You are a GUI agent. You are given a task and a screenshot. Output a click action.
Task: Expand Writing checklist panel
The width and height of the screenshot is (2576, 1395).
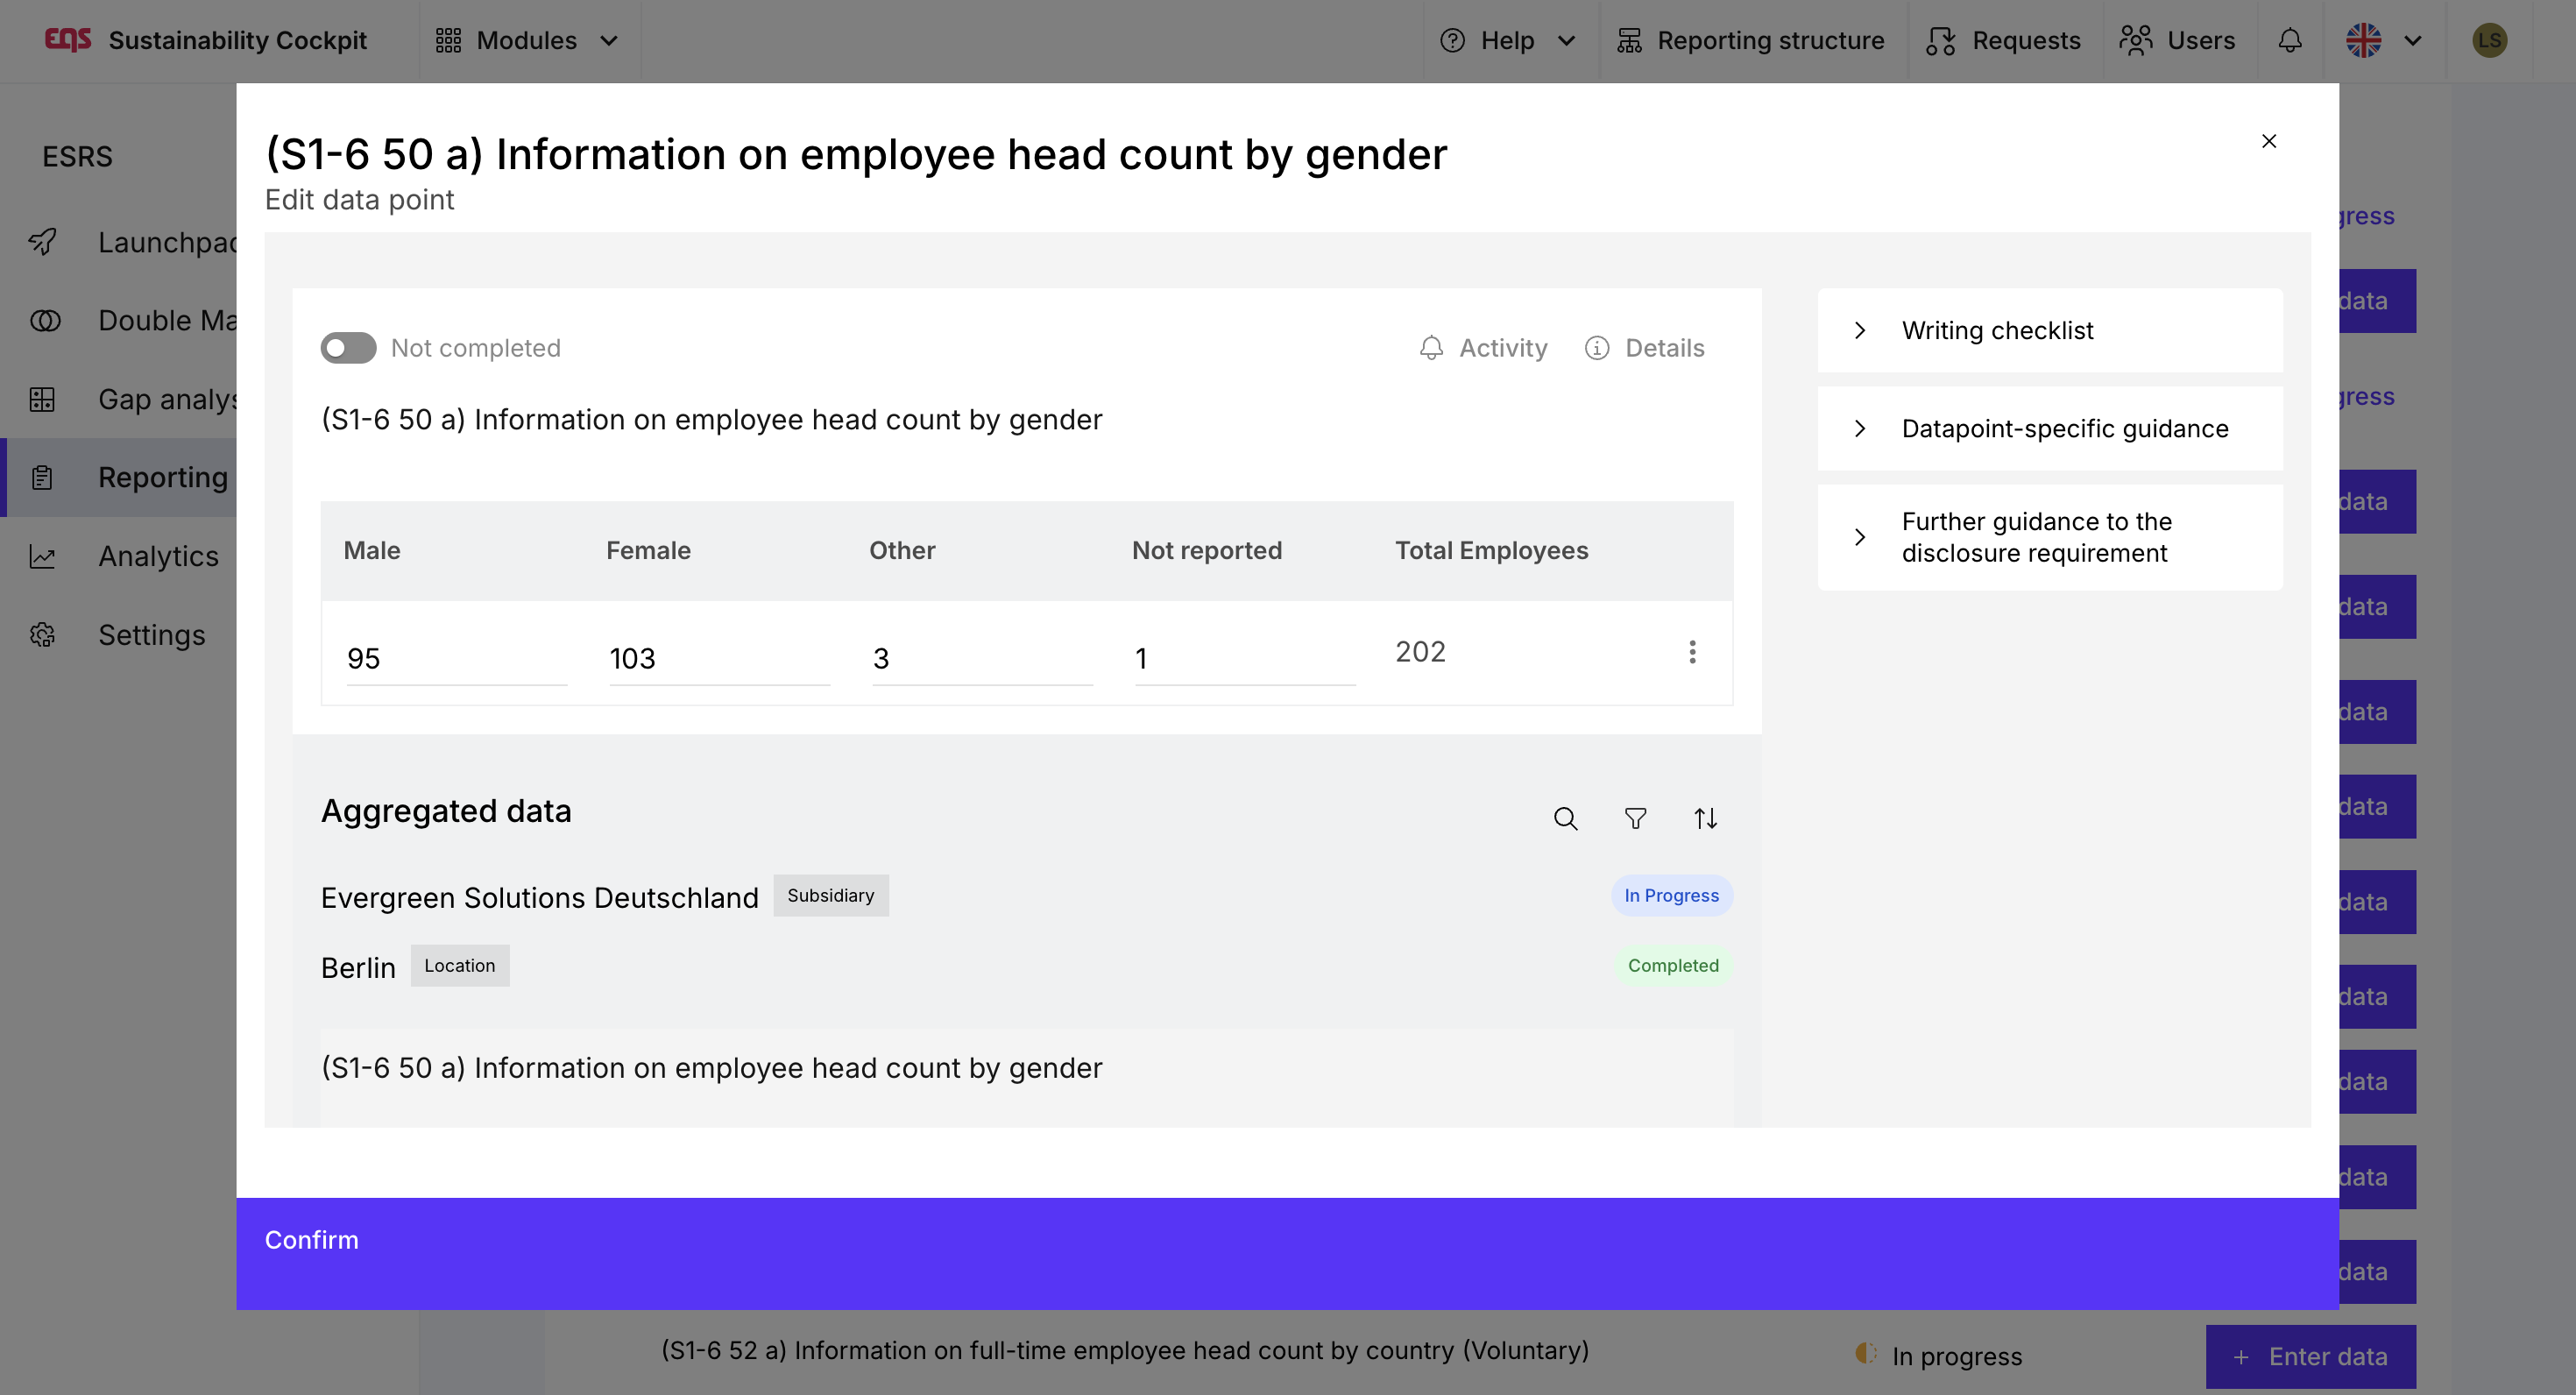click(2049, 331)
